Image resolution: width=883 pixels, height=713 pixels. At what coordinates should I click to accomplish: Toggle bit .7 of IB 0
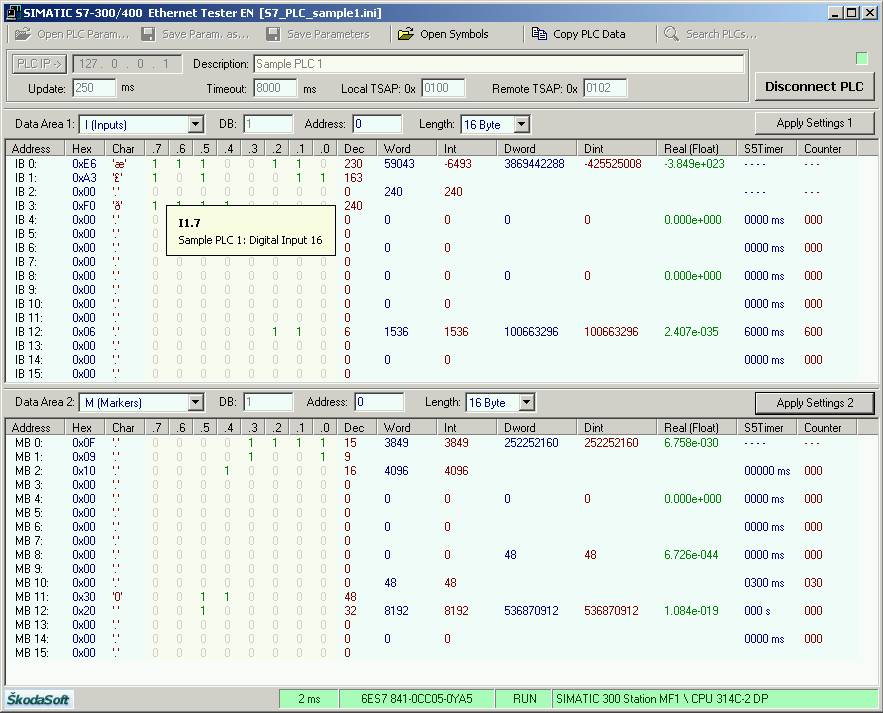point(155,164)
